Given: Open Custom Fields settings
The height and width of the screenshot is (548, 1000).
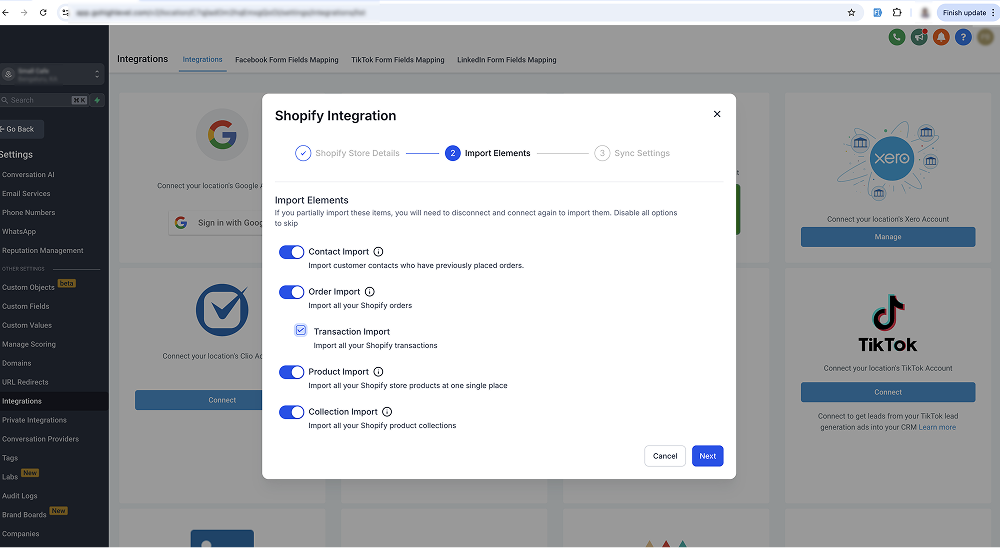Looking at the screenshot, I should click(x=26, y=307).
